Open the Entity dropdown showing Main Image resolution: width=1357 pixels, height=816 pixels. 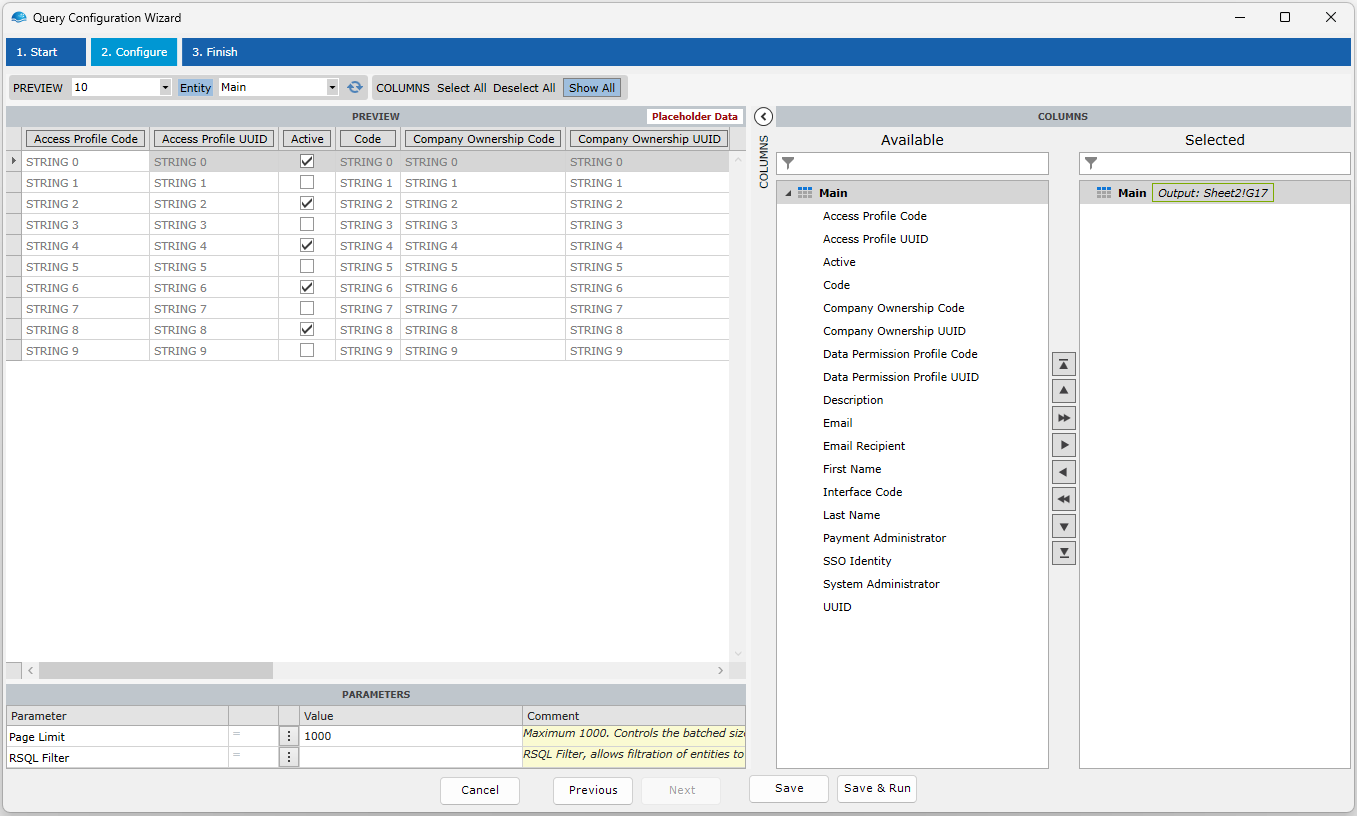pyautogui.click(x=333, y=87)
